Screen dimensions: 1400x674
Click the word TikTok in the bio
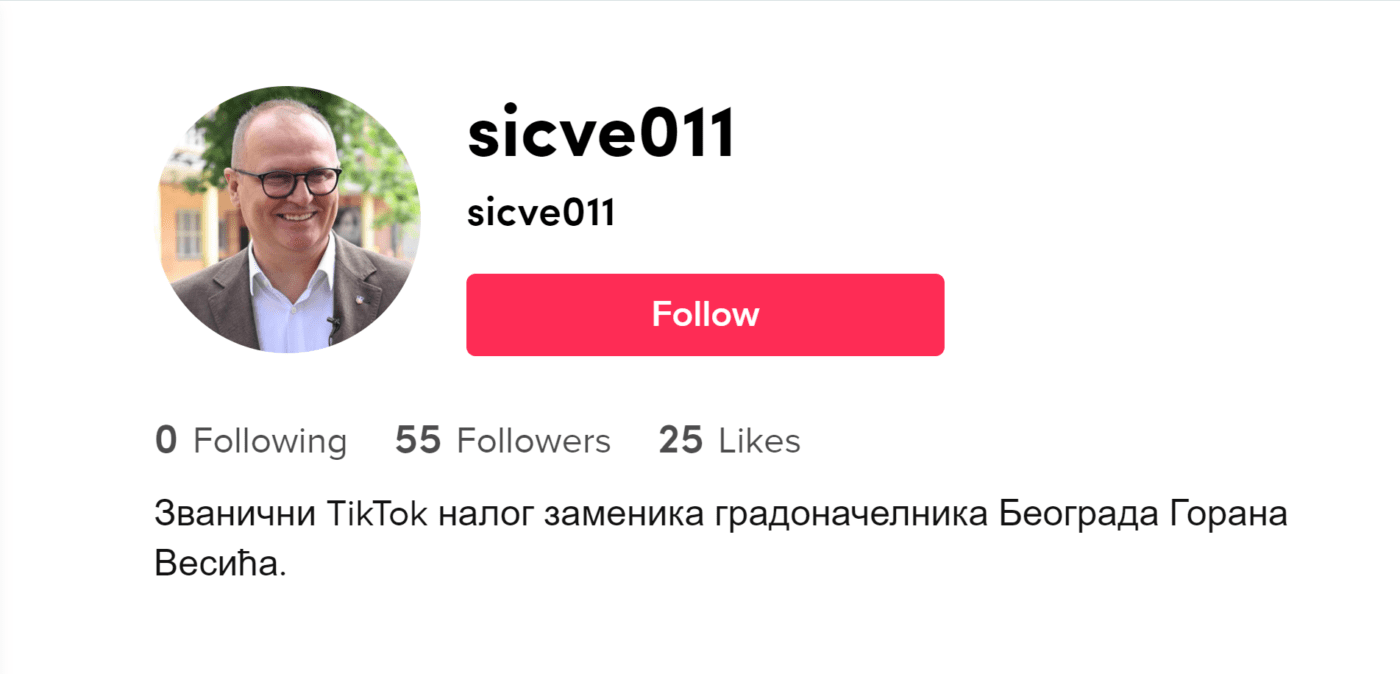coord(377,515)
